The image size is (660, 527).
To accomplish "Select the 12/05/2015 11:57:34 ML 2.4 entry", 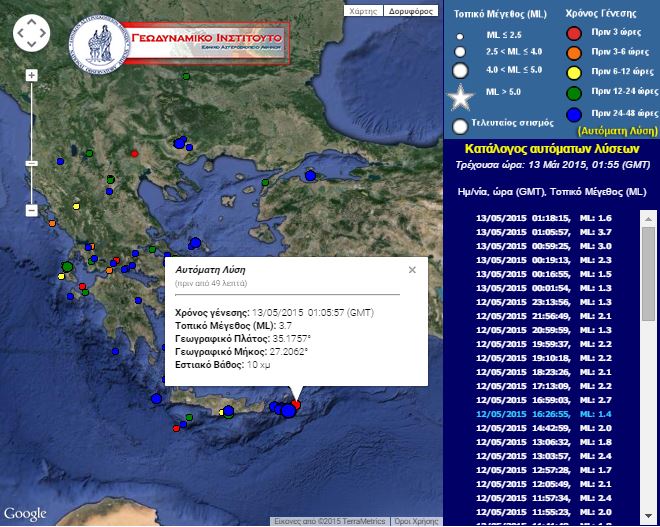I will click(543, 498).
